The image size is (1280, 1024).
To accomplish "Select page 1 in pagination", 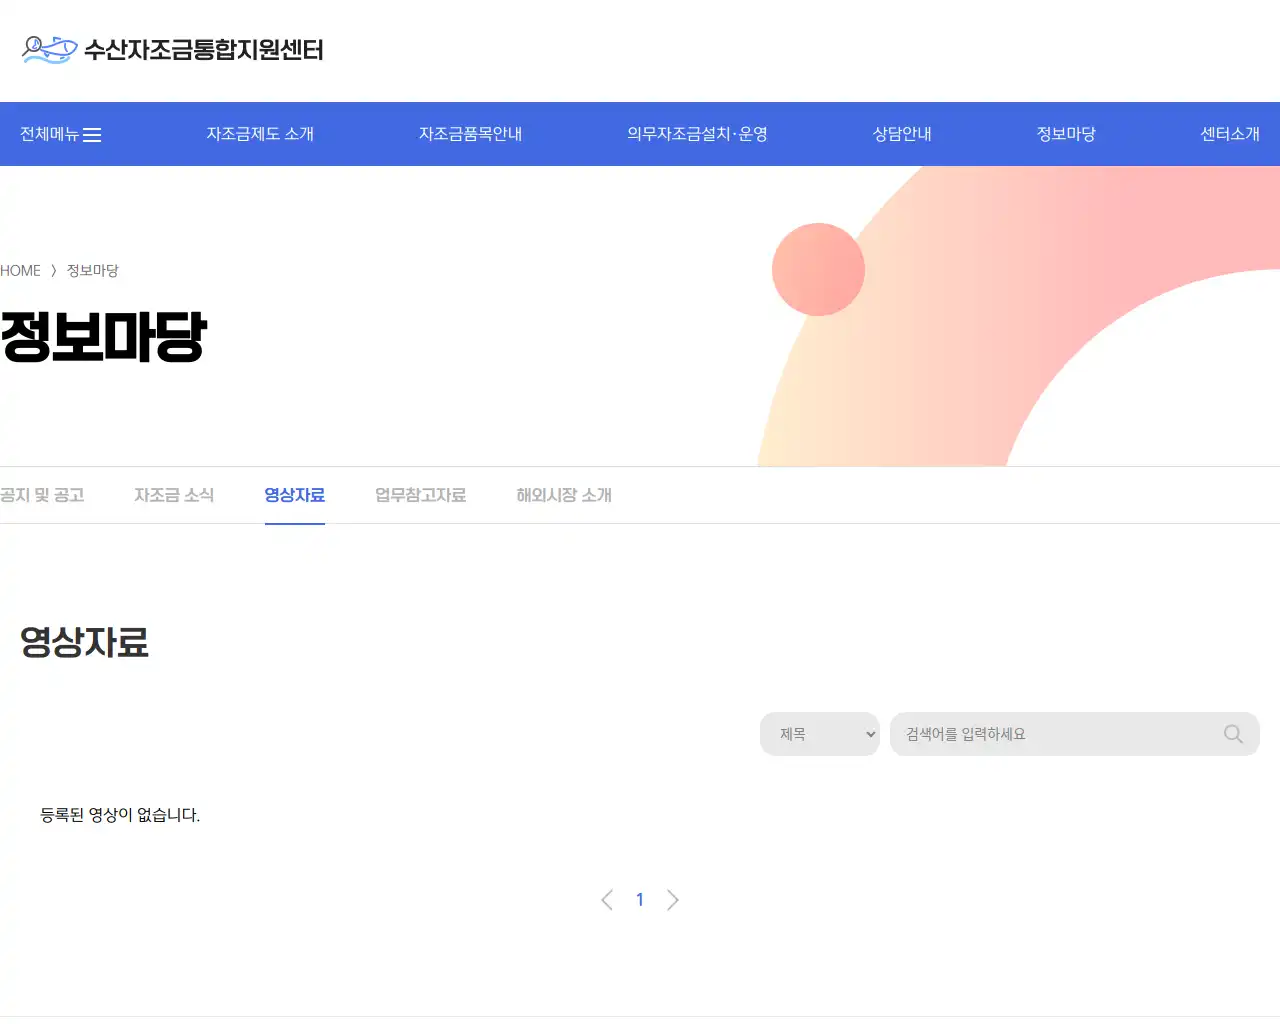I will [640, 899].
